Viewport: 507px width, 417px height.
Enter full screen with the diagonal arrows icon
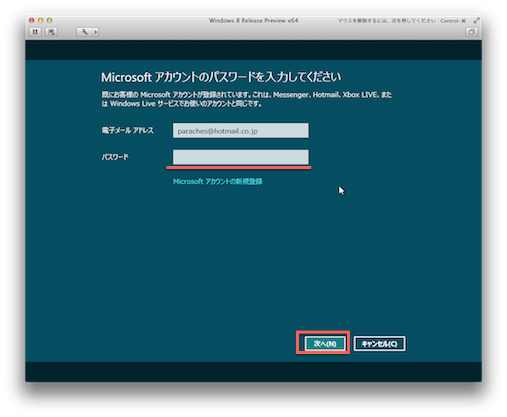tap(476, 21)
